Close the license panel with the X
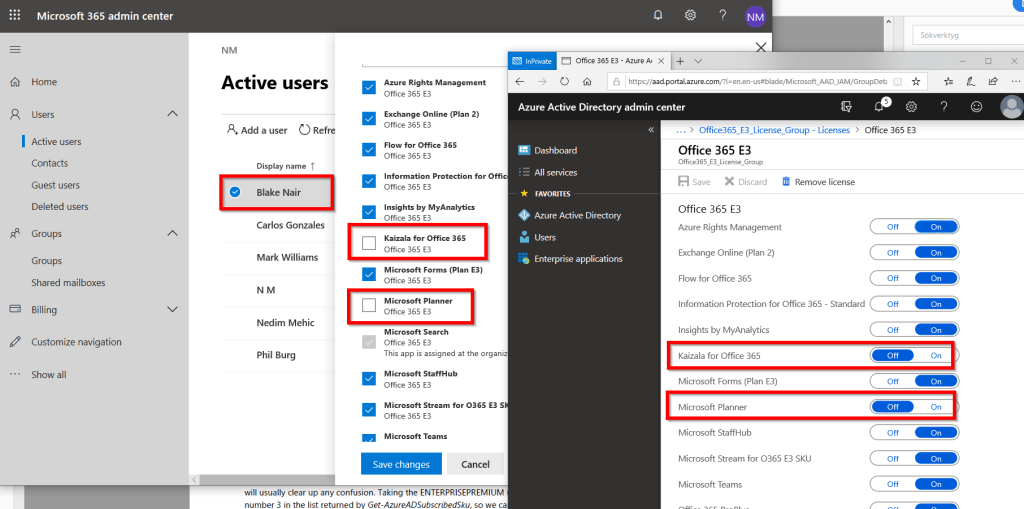Screen dimensions: 1024x509 (x=760, y=47)
